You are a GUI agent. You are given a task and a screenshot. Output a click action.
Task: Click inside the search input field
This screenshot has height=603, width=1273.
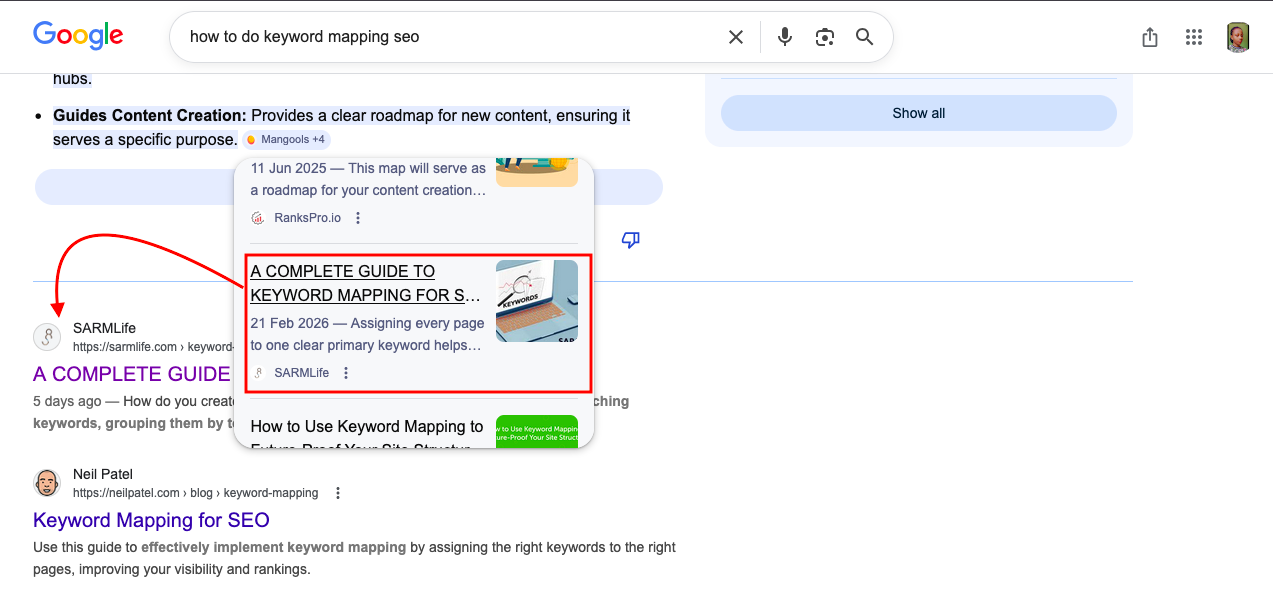(x=400, y=36)
